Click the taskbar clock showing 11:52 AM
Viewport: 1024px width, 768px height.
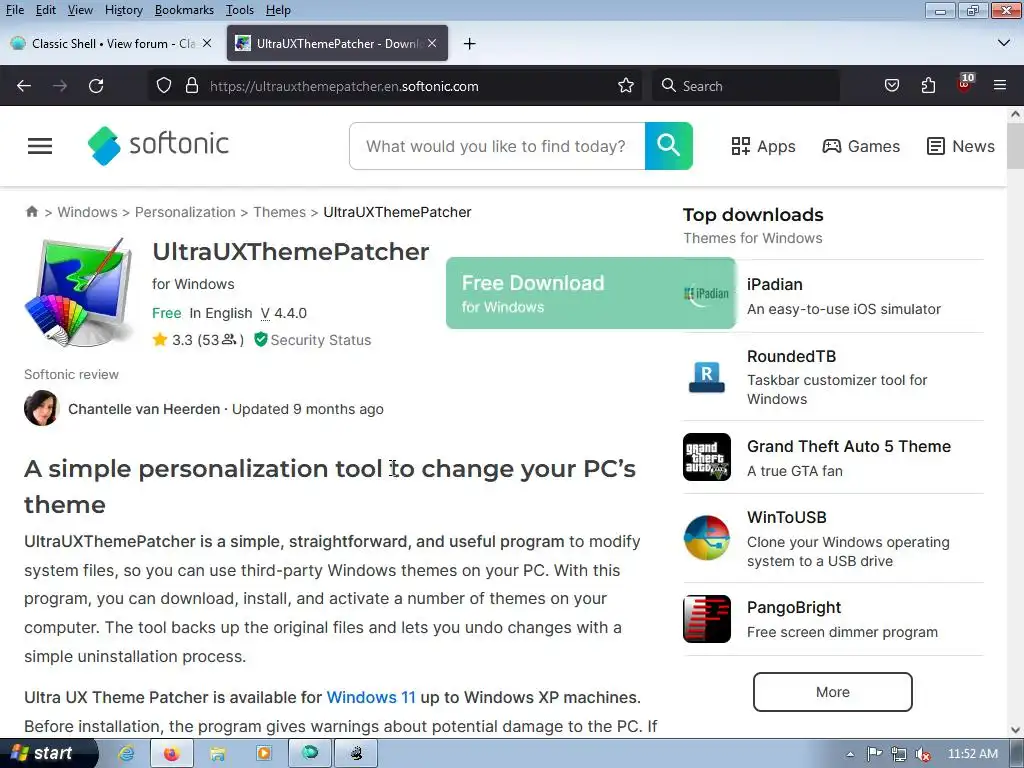[972, 754]
